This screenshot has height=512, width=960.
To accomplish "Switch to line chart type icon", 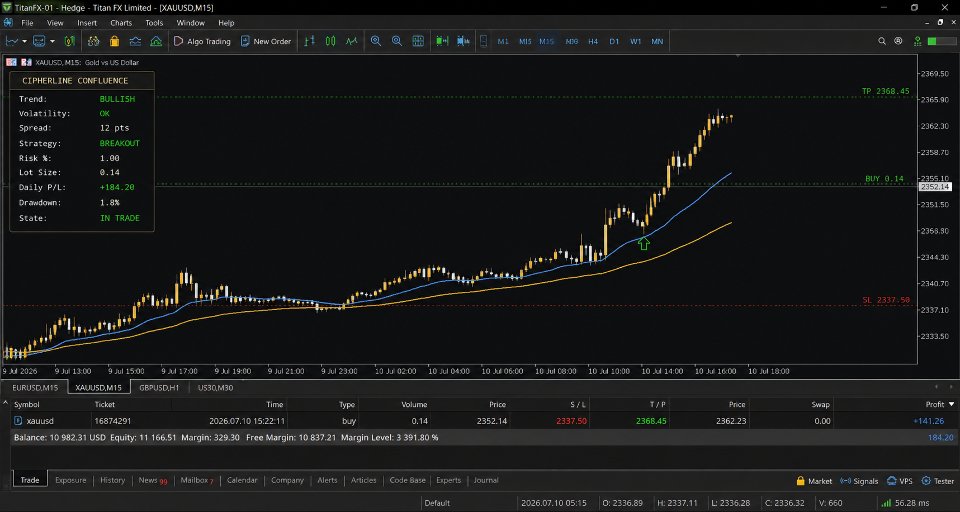I will [351, 41].
